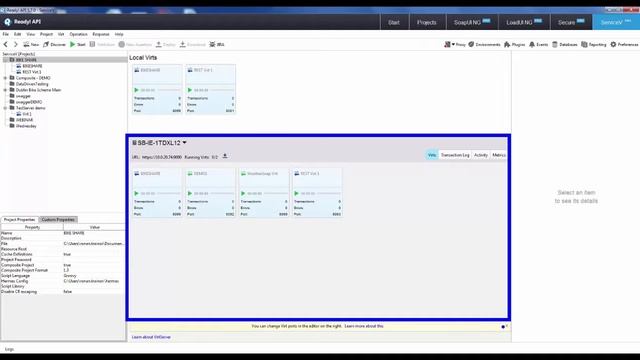640x360 pixels.
Task: Select the swaggerDEMO project folder
Action: (x=29, y=102)
